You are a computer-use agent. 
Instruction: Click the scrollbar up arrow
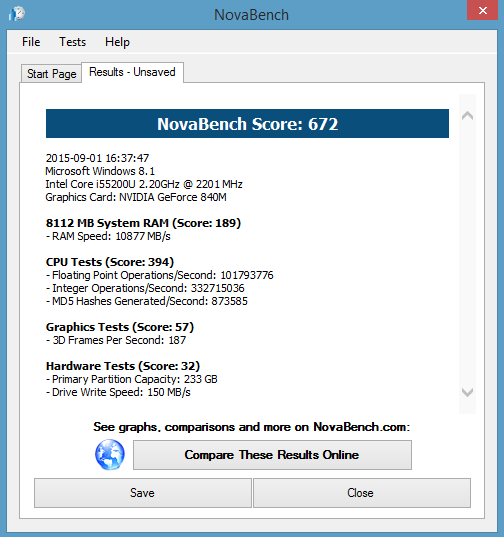click(x=467, y=116)
